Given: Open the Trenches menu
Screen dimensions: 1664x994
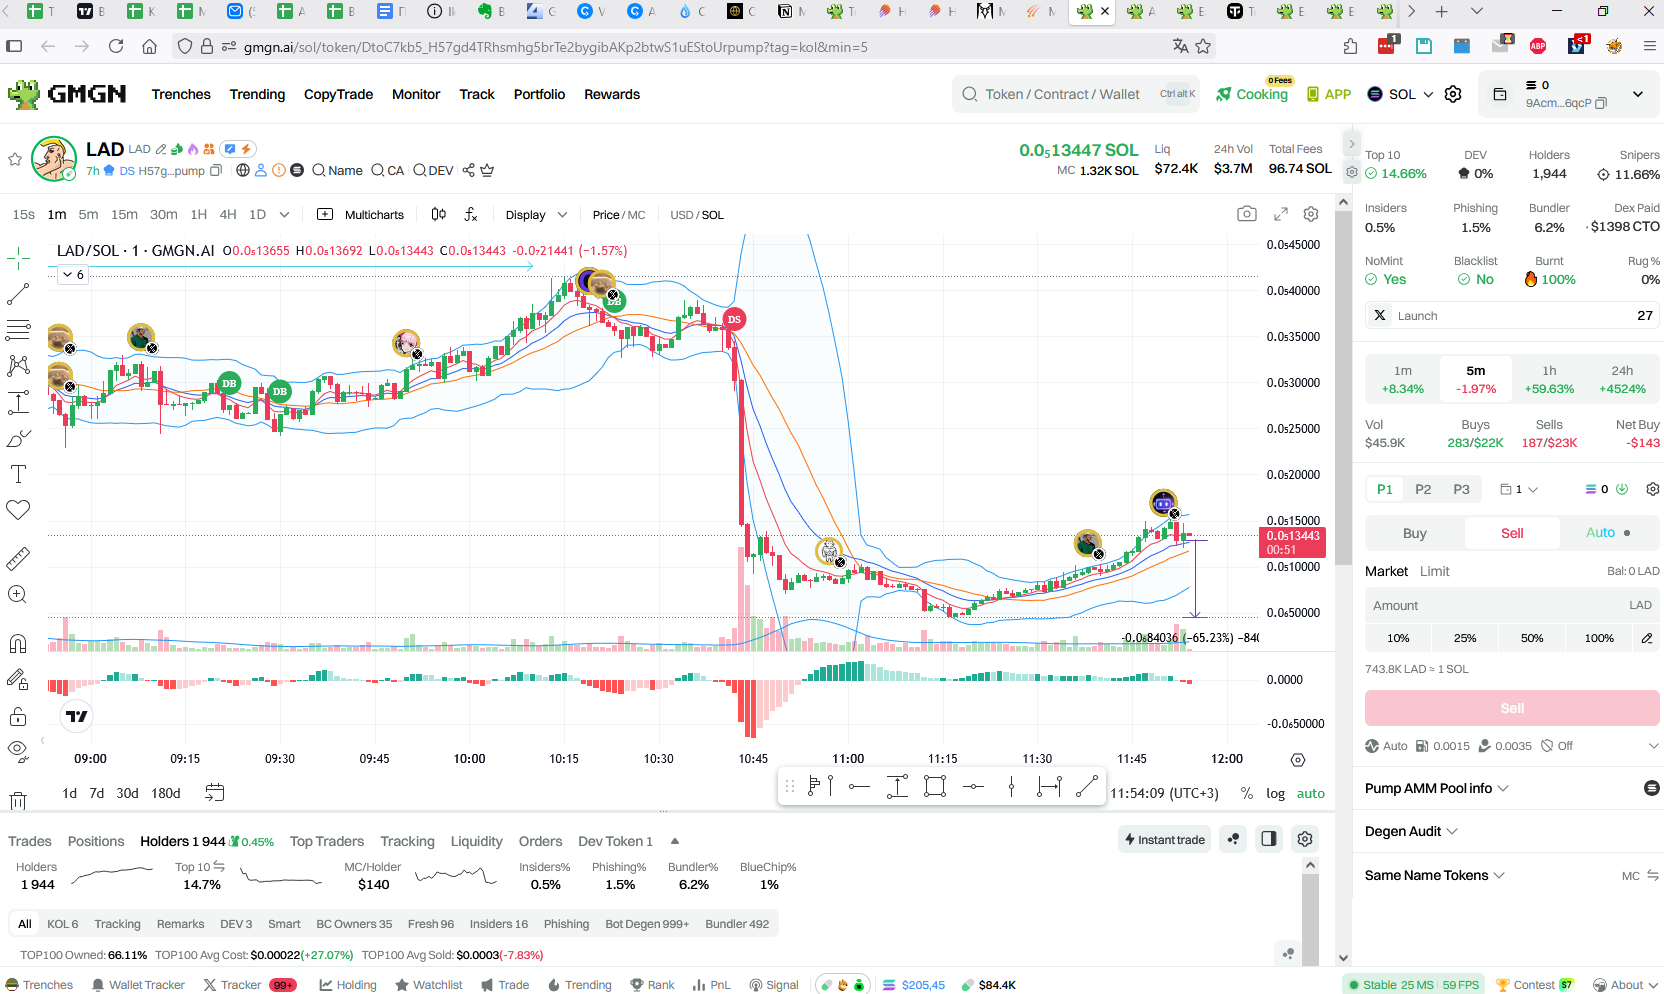Looking at the screenshot, I should (181, 94).
